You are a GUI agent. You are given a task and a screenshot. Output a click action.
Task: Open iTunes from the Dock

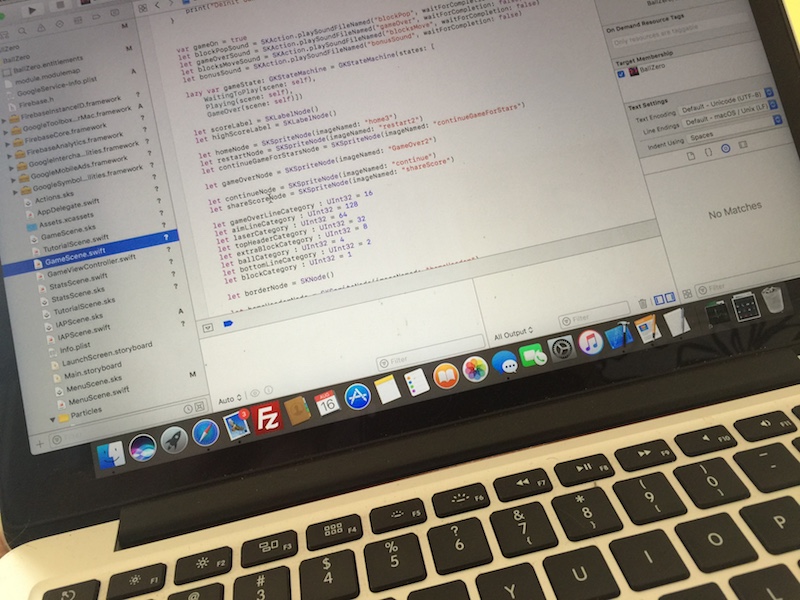(x=589, y=341)
